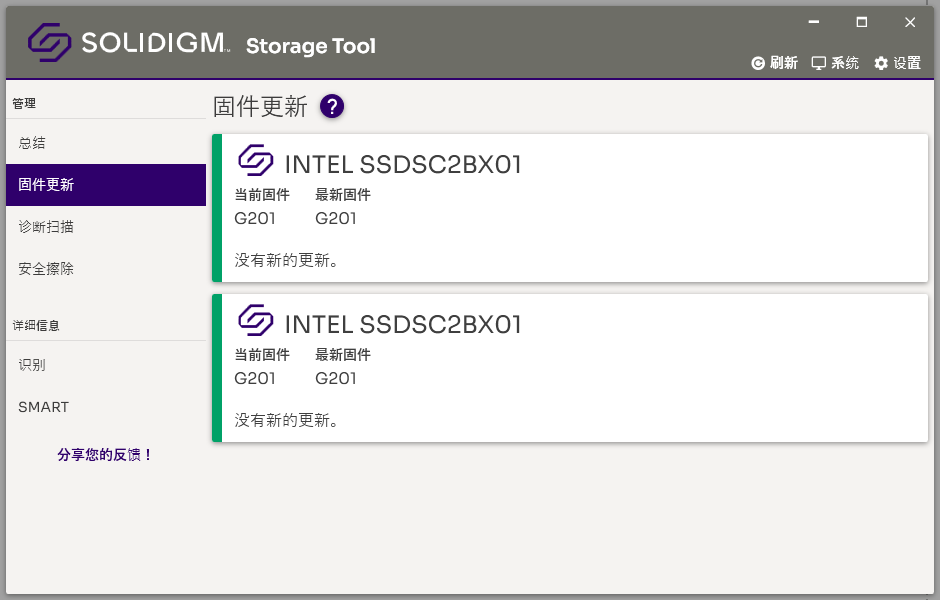
Task: Click the purple help question mark icon
Action: [332, 106]
